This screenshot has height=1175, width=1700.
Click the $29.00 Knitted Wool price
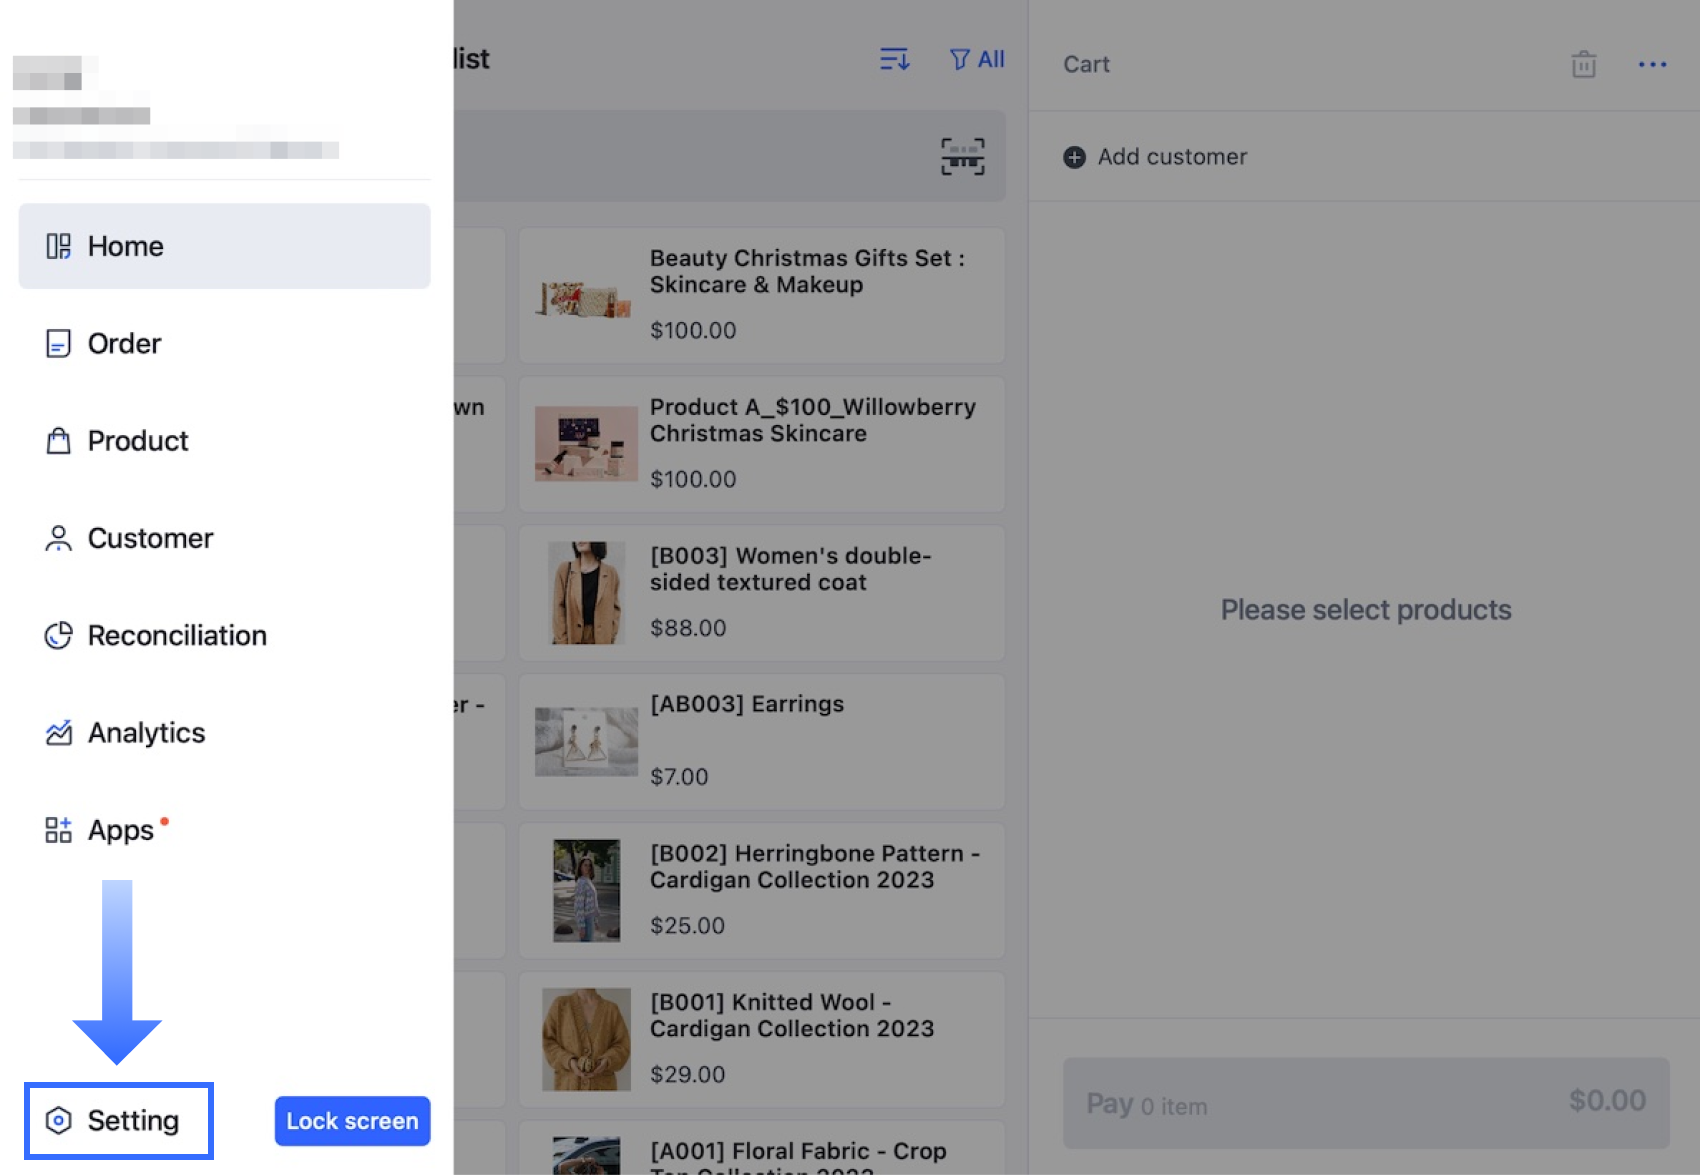tap(687, 1074)
